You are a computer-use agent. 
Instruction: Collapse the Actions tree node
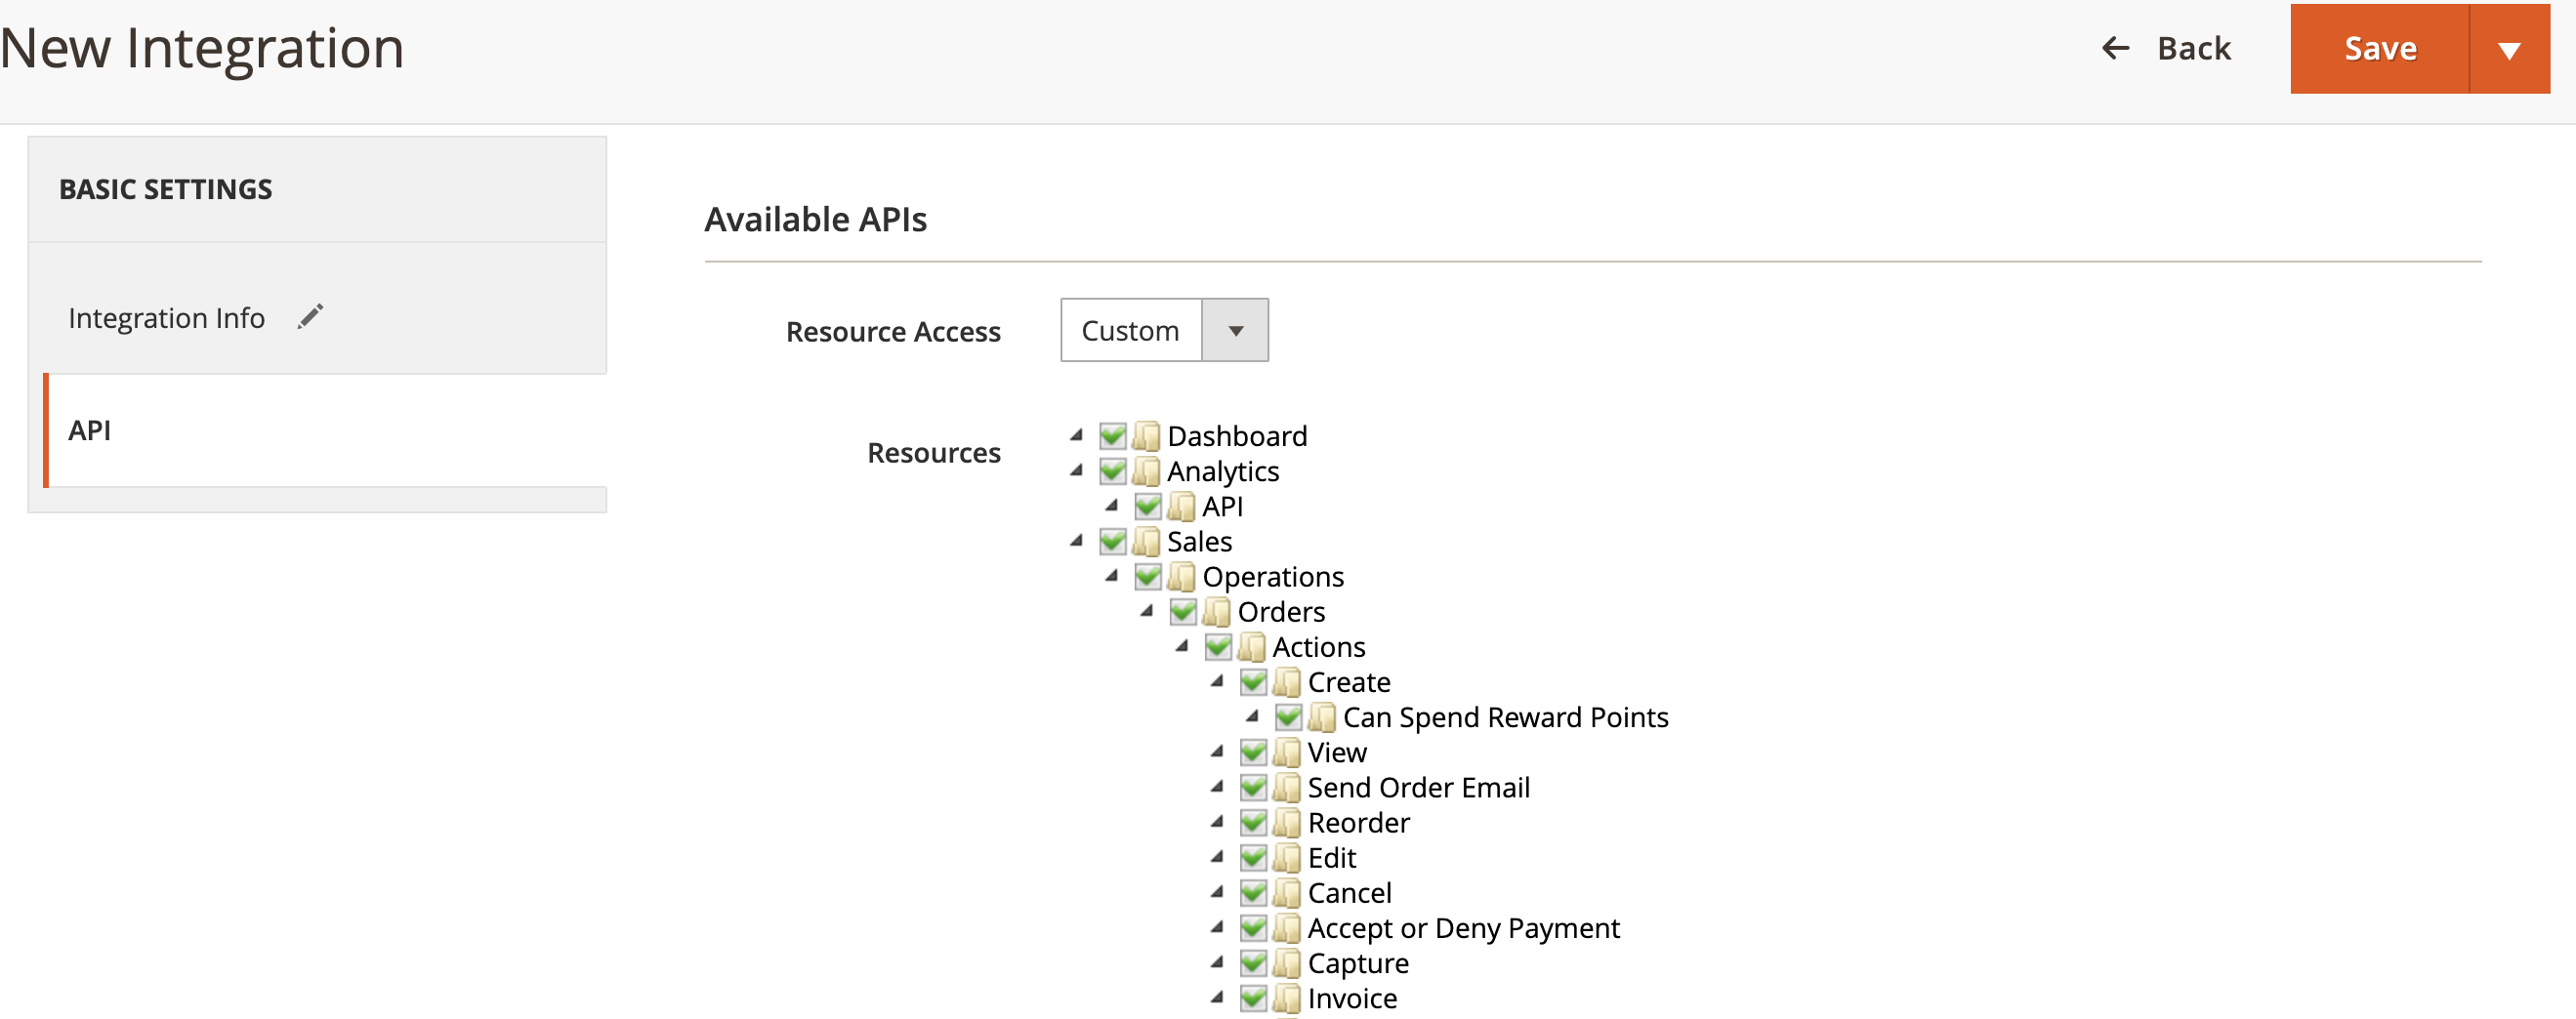coord(1181,646)
